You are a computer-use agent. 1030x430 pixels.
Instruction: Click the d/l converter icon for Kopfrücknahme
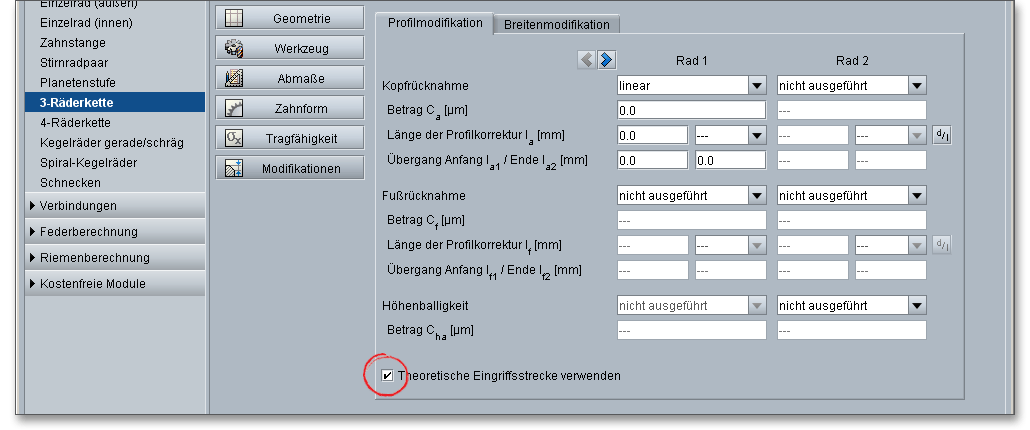pos(941,135)
